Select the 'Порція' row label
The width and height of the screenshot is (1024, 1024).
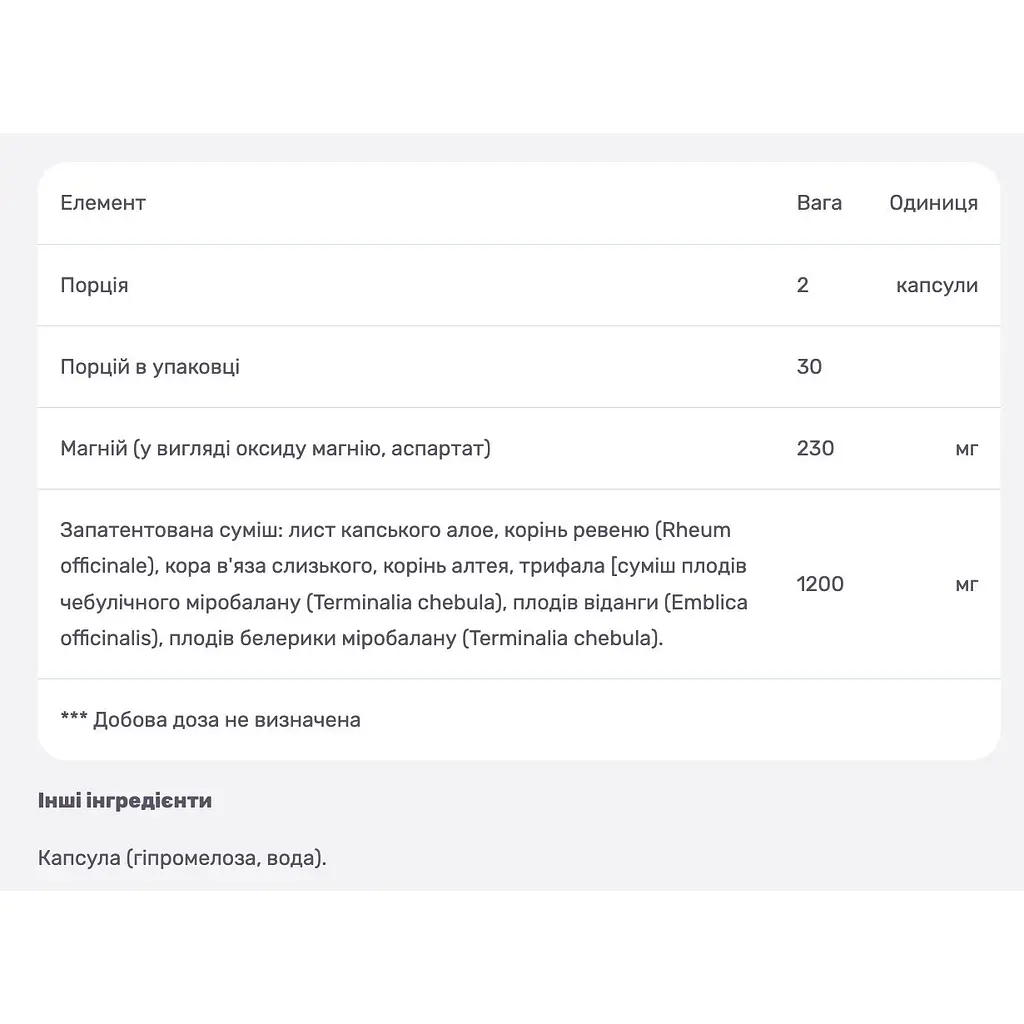coord(94,285)
